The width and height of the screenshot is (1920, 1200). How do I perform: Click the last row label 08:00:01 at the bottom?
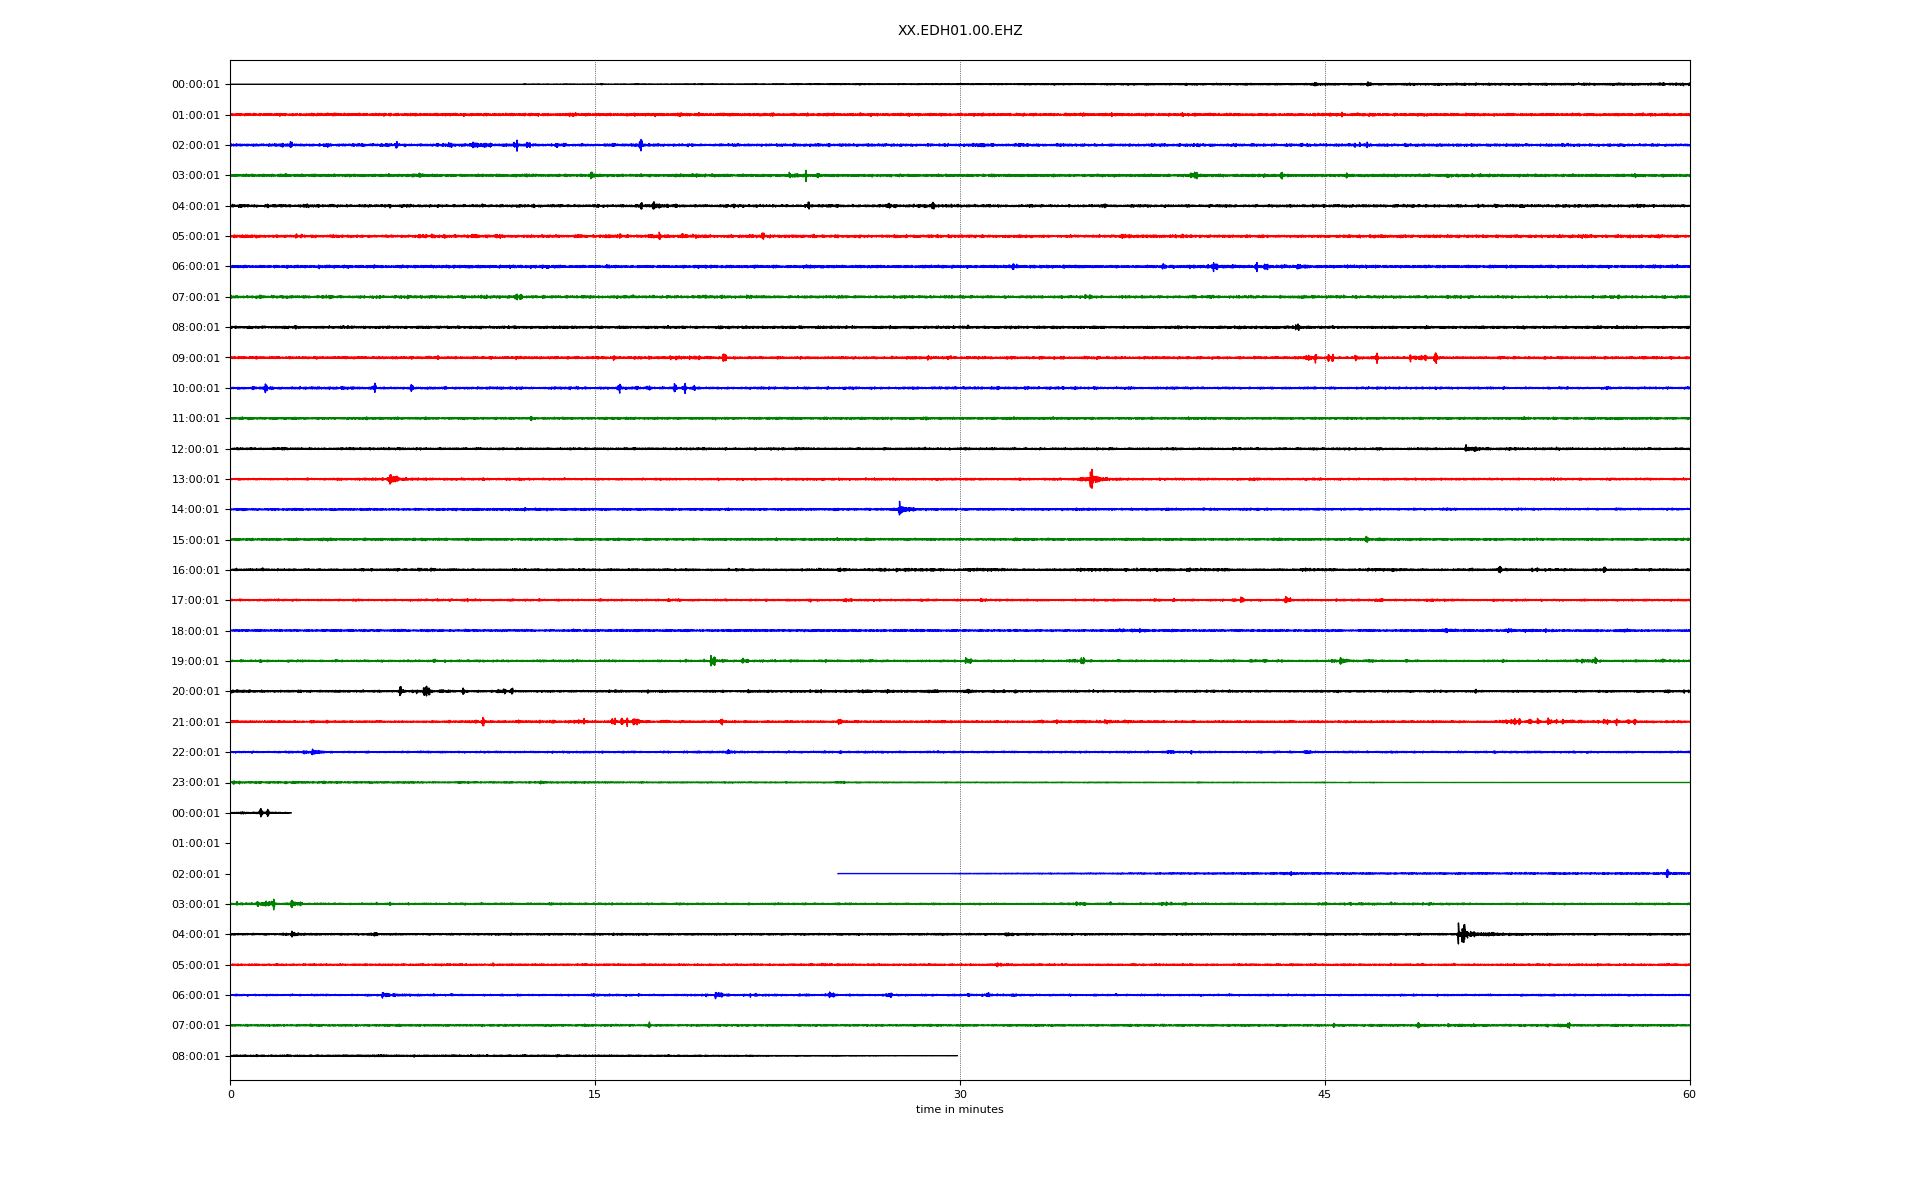coord(195,1056)
